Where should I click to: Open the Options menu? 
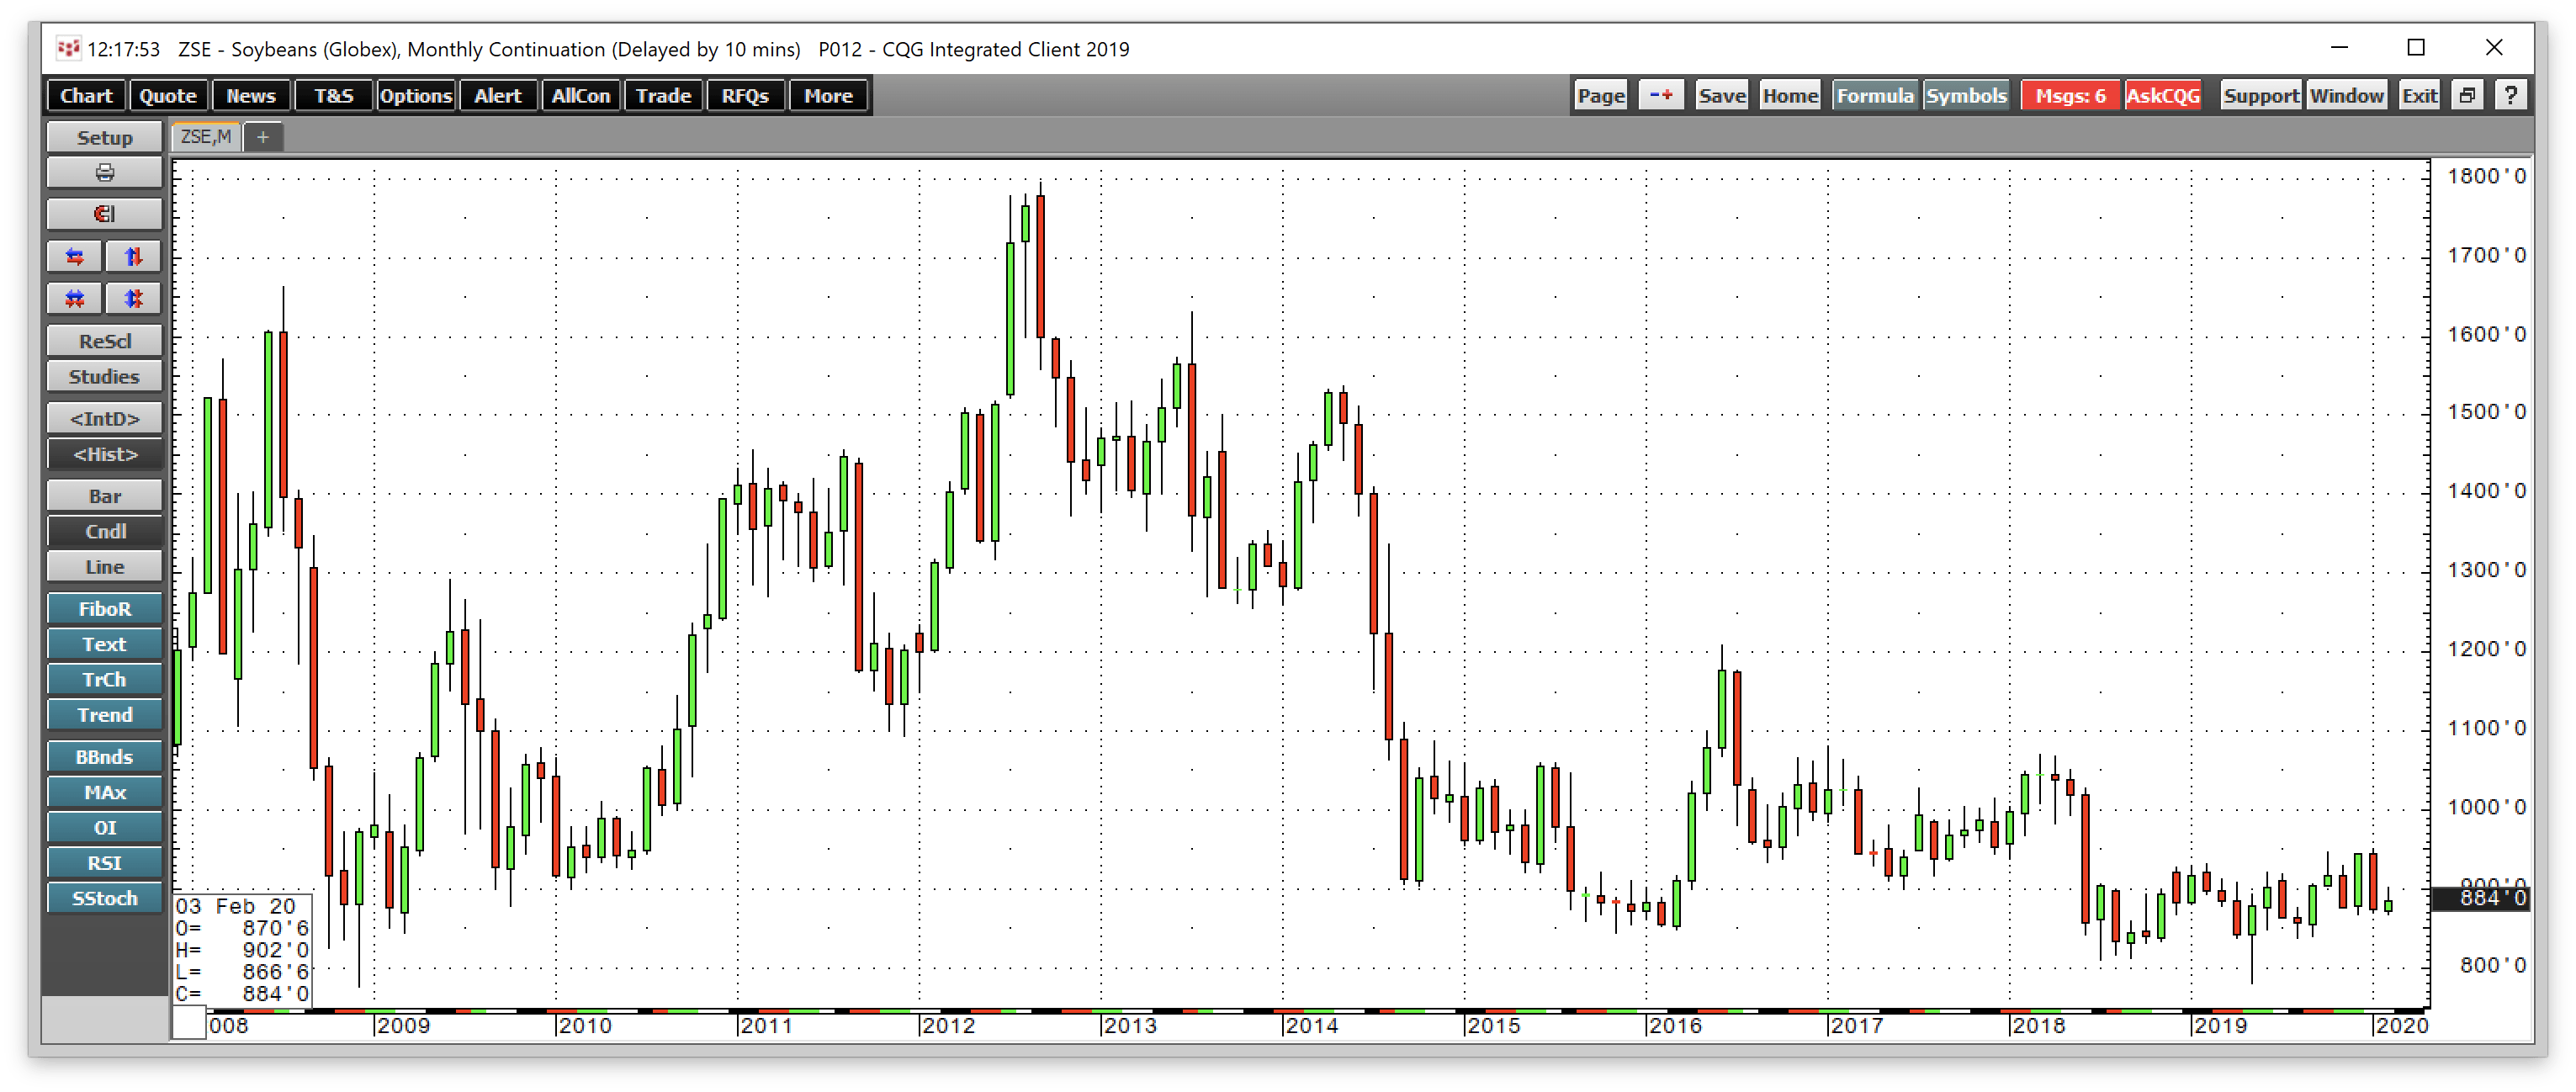pos(416,96)
